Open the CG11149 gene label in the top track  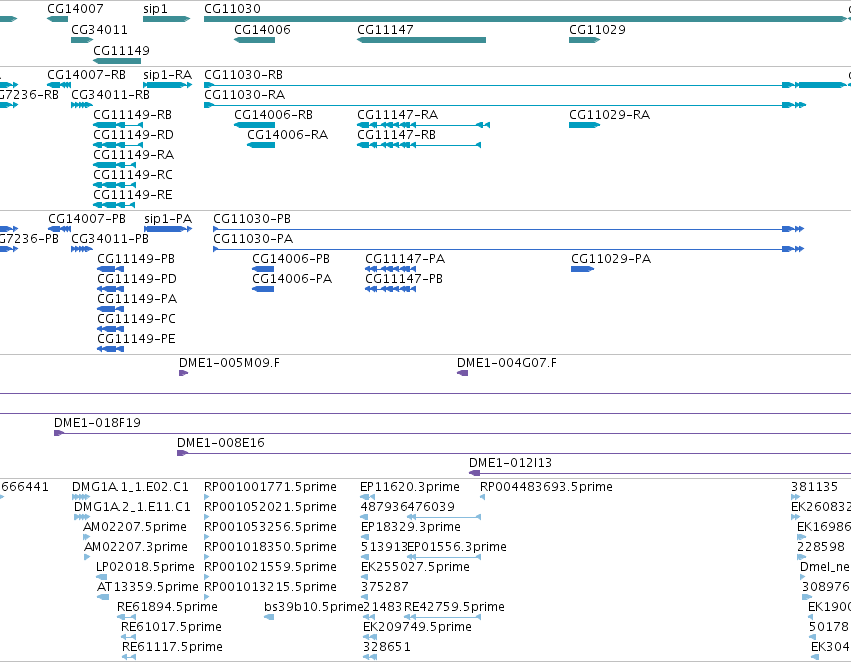[121, 50]
